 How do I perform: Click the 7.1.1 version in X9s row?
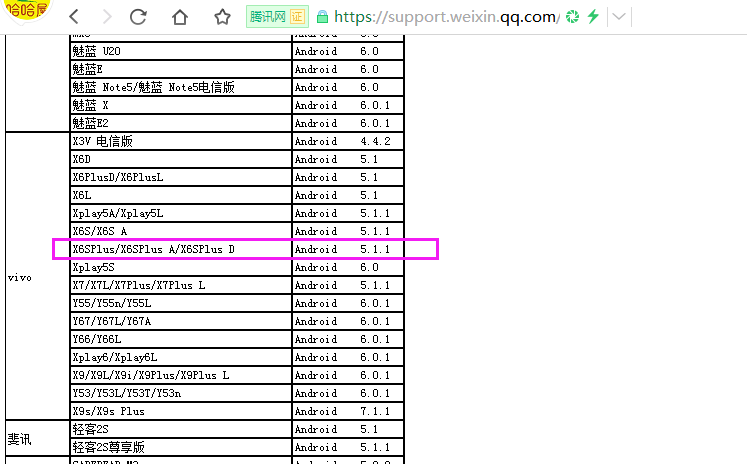click(375, 412)
